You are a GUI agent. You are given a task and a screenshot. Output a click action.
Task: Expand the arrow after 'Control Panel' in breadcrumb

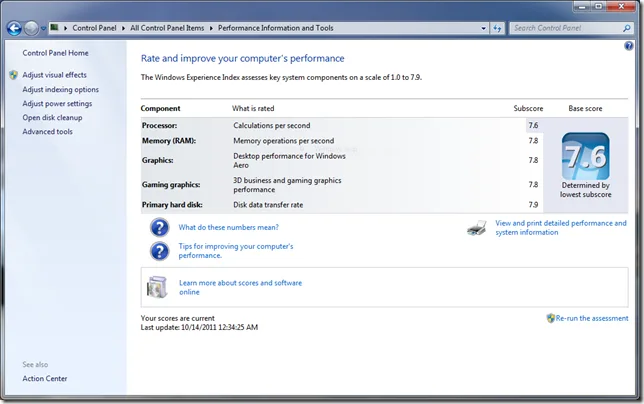point(124,29)
